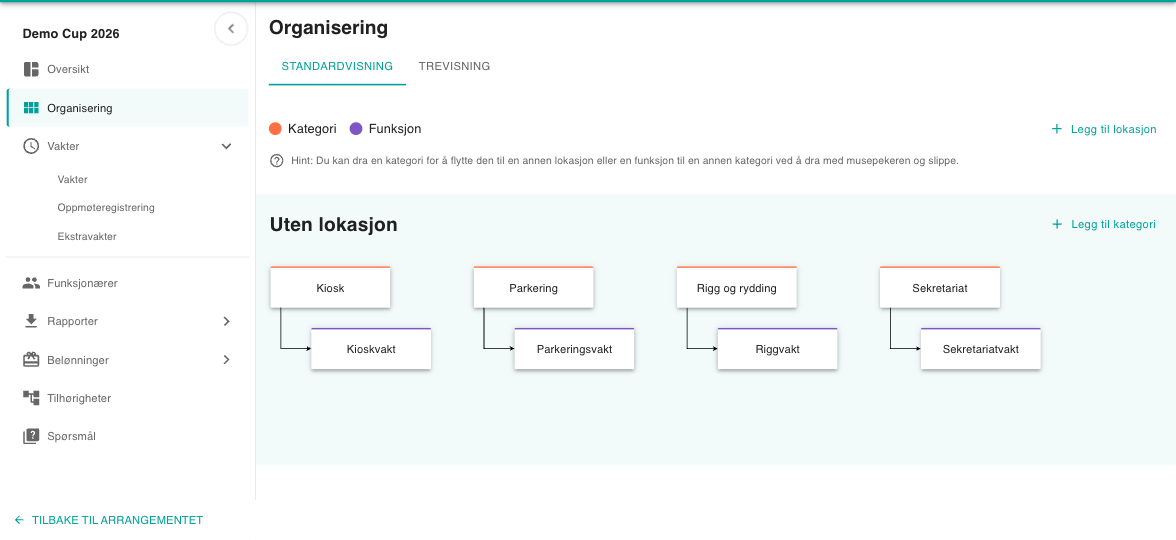Click the plus icon beside Legg til kategori
1176x540 pixels.
(x=1057, y=224)
